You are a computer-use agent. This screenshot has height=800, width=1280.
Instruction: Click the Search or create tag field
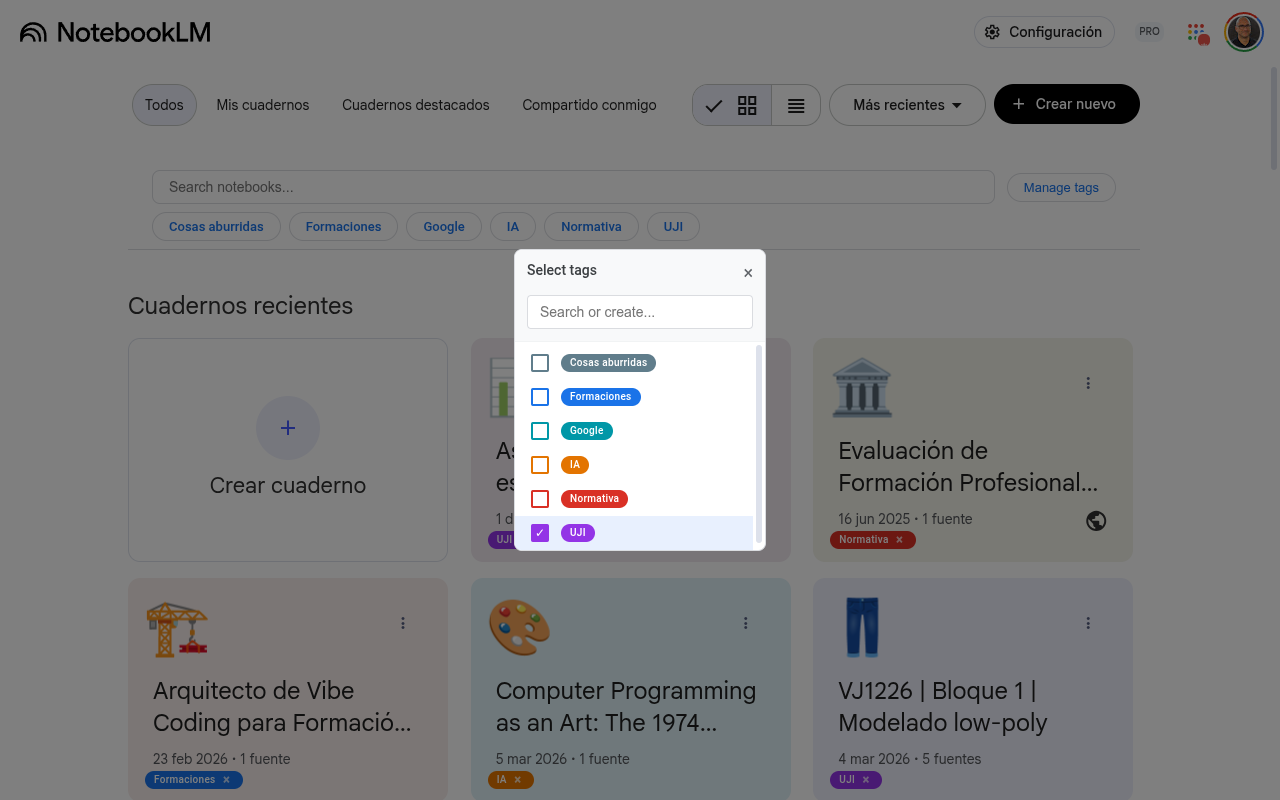coord(640,312)
